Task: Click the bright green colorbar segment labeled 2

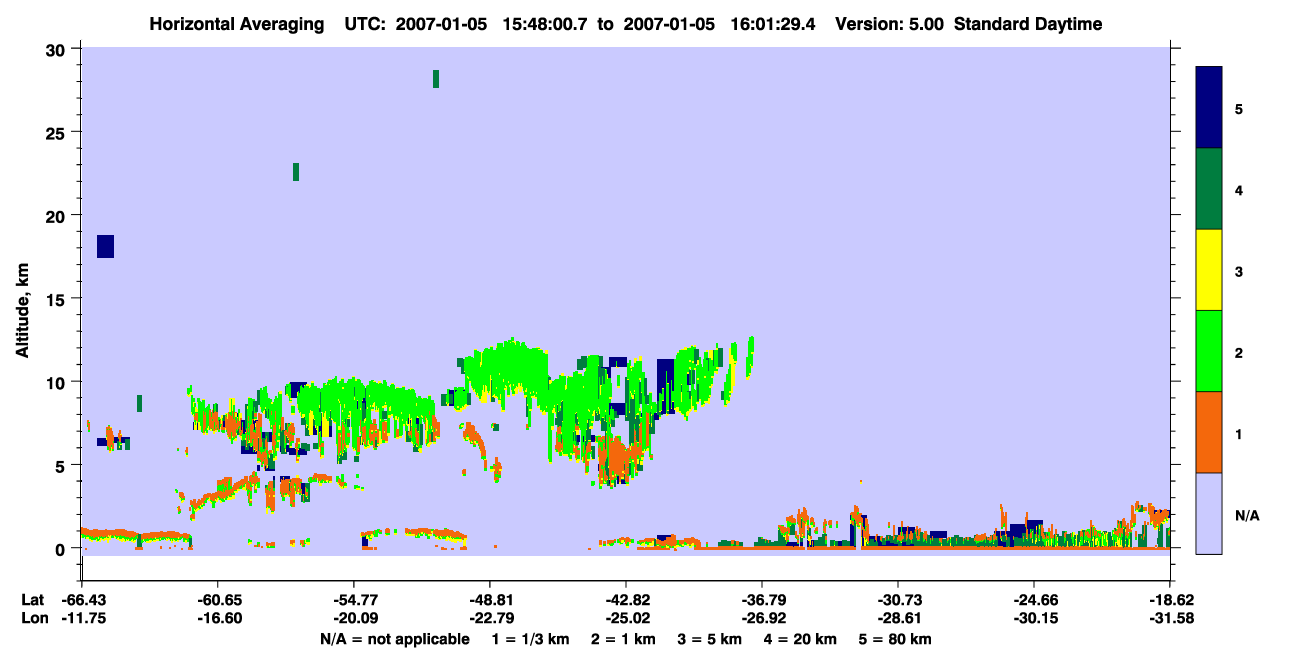Action: tap(1209, 351)
